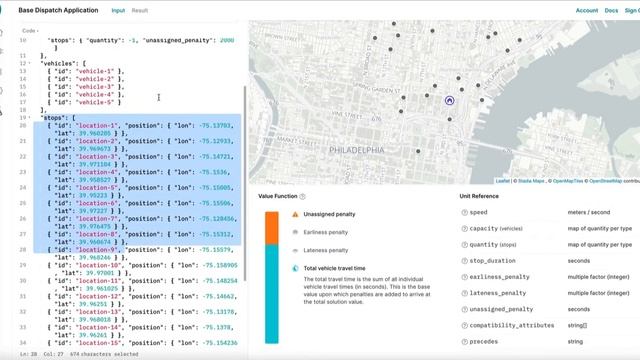Open the Code view dropdown
Image resolution: width=640 pixels, height=360 pixels.
pyautogui.click(x=30, y=31)
